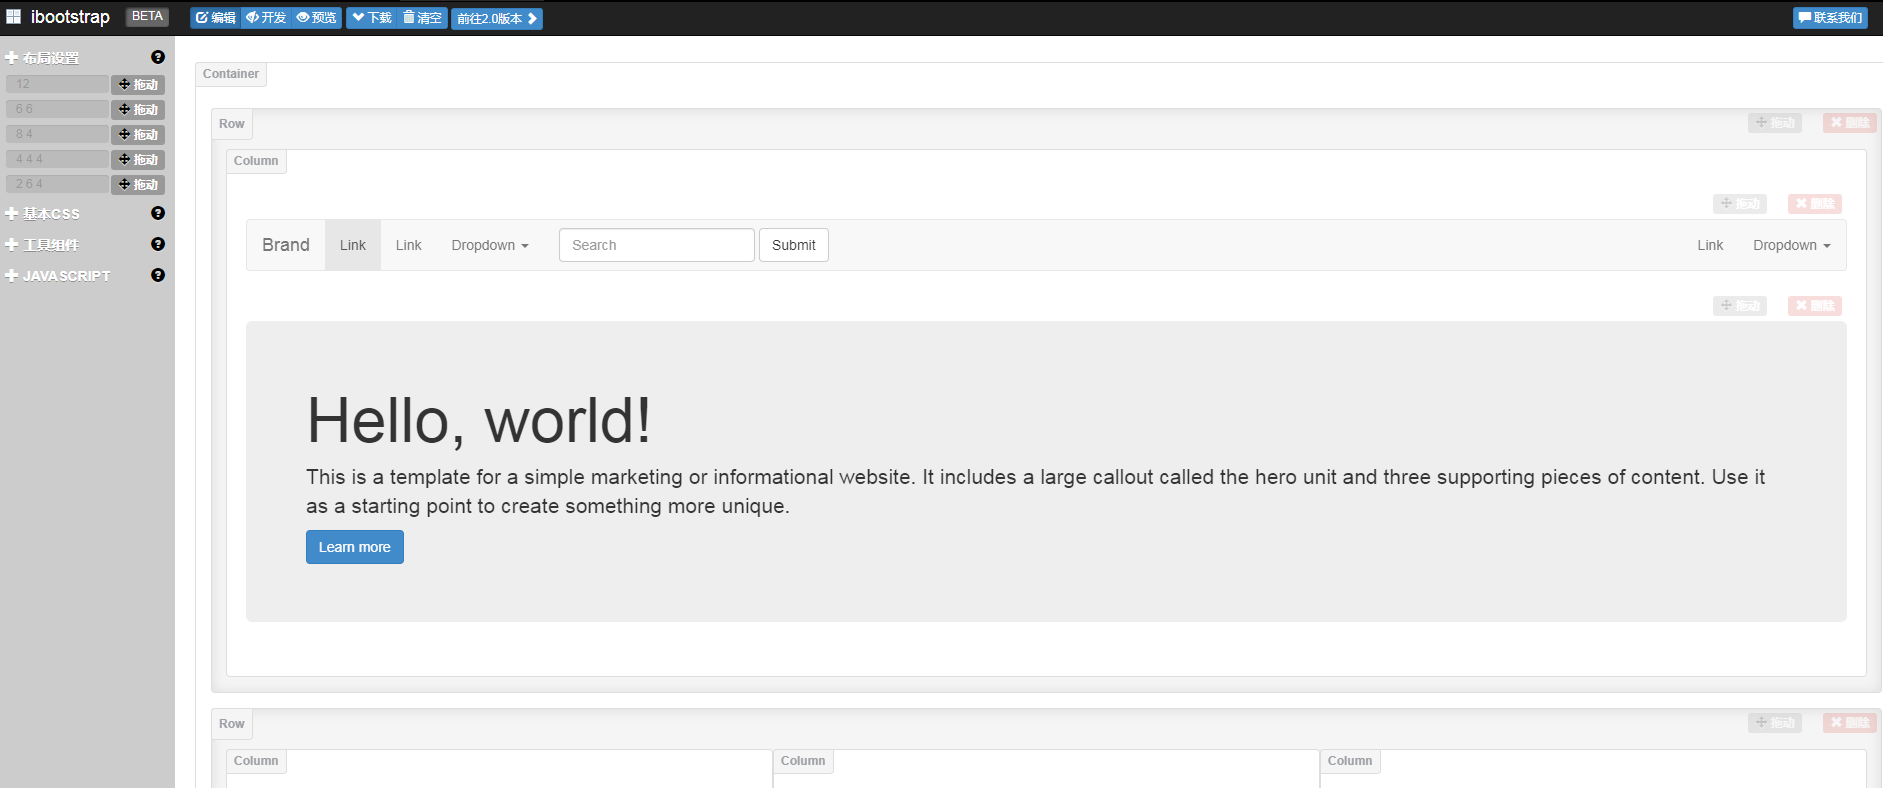Select the active Link tab in navbar
Image resolution: width=1883 pixels, height=788 pixels.
[x=352, y=245]
